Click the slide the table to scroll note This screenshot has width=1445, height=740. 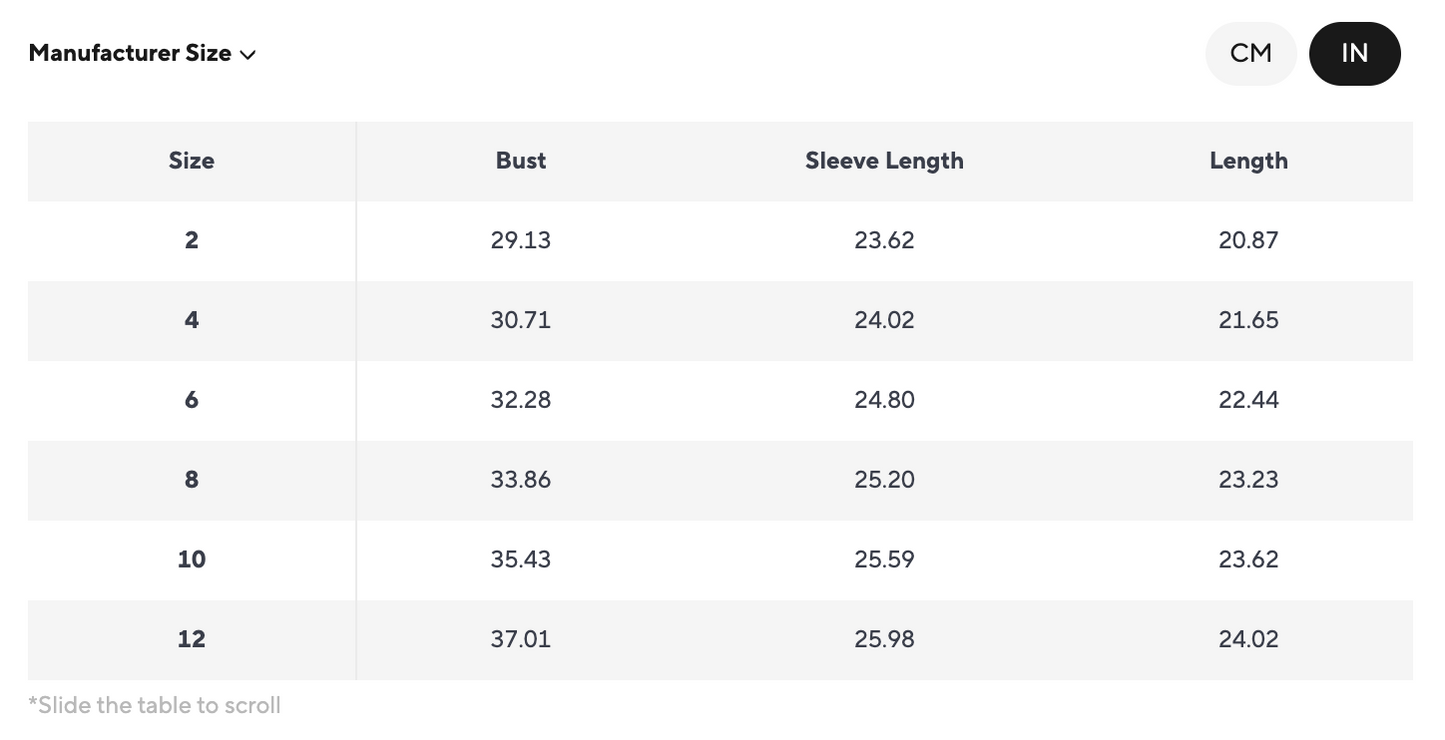tap(155, 705)
